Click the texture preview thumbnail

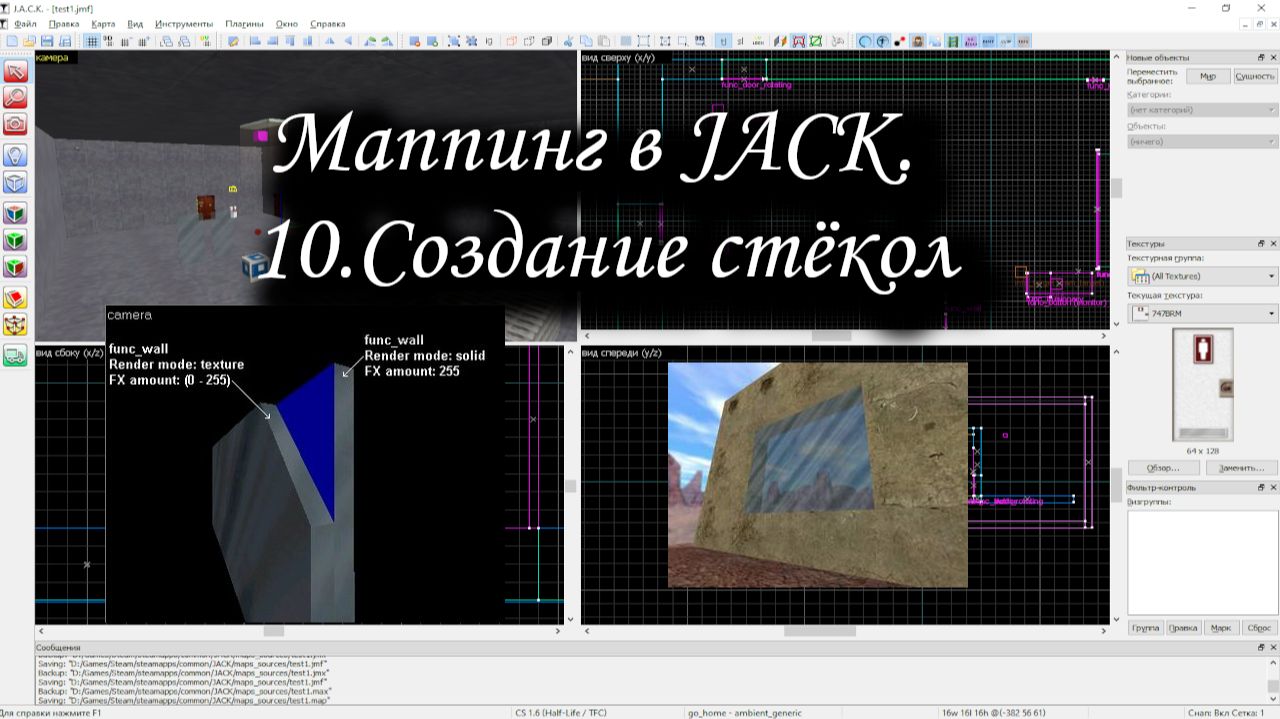click(x=1202, y=385)
